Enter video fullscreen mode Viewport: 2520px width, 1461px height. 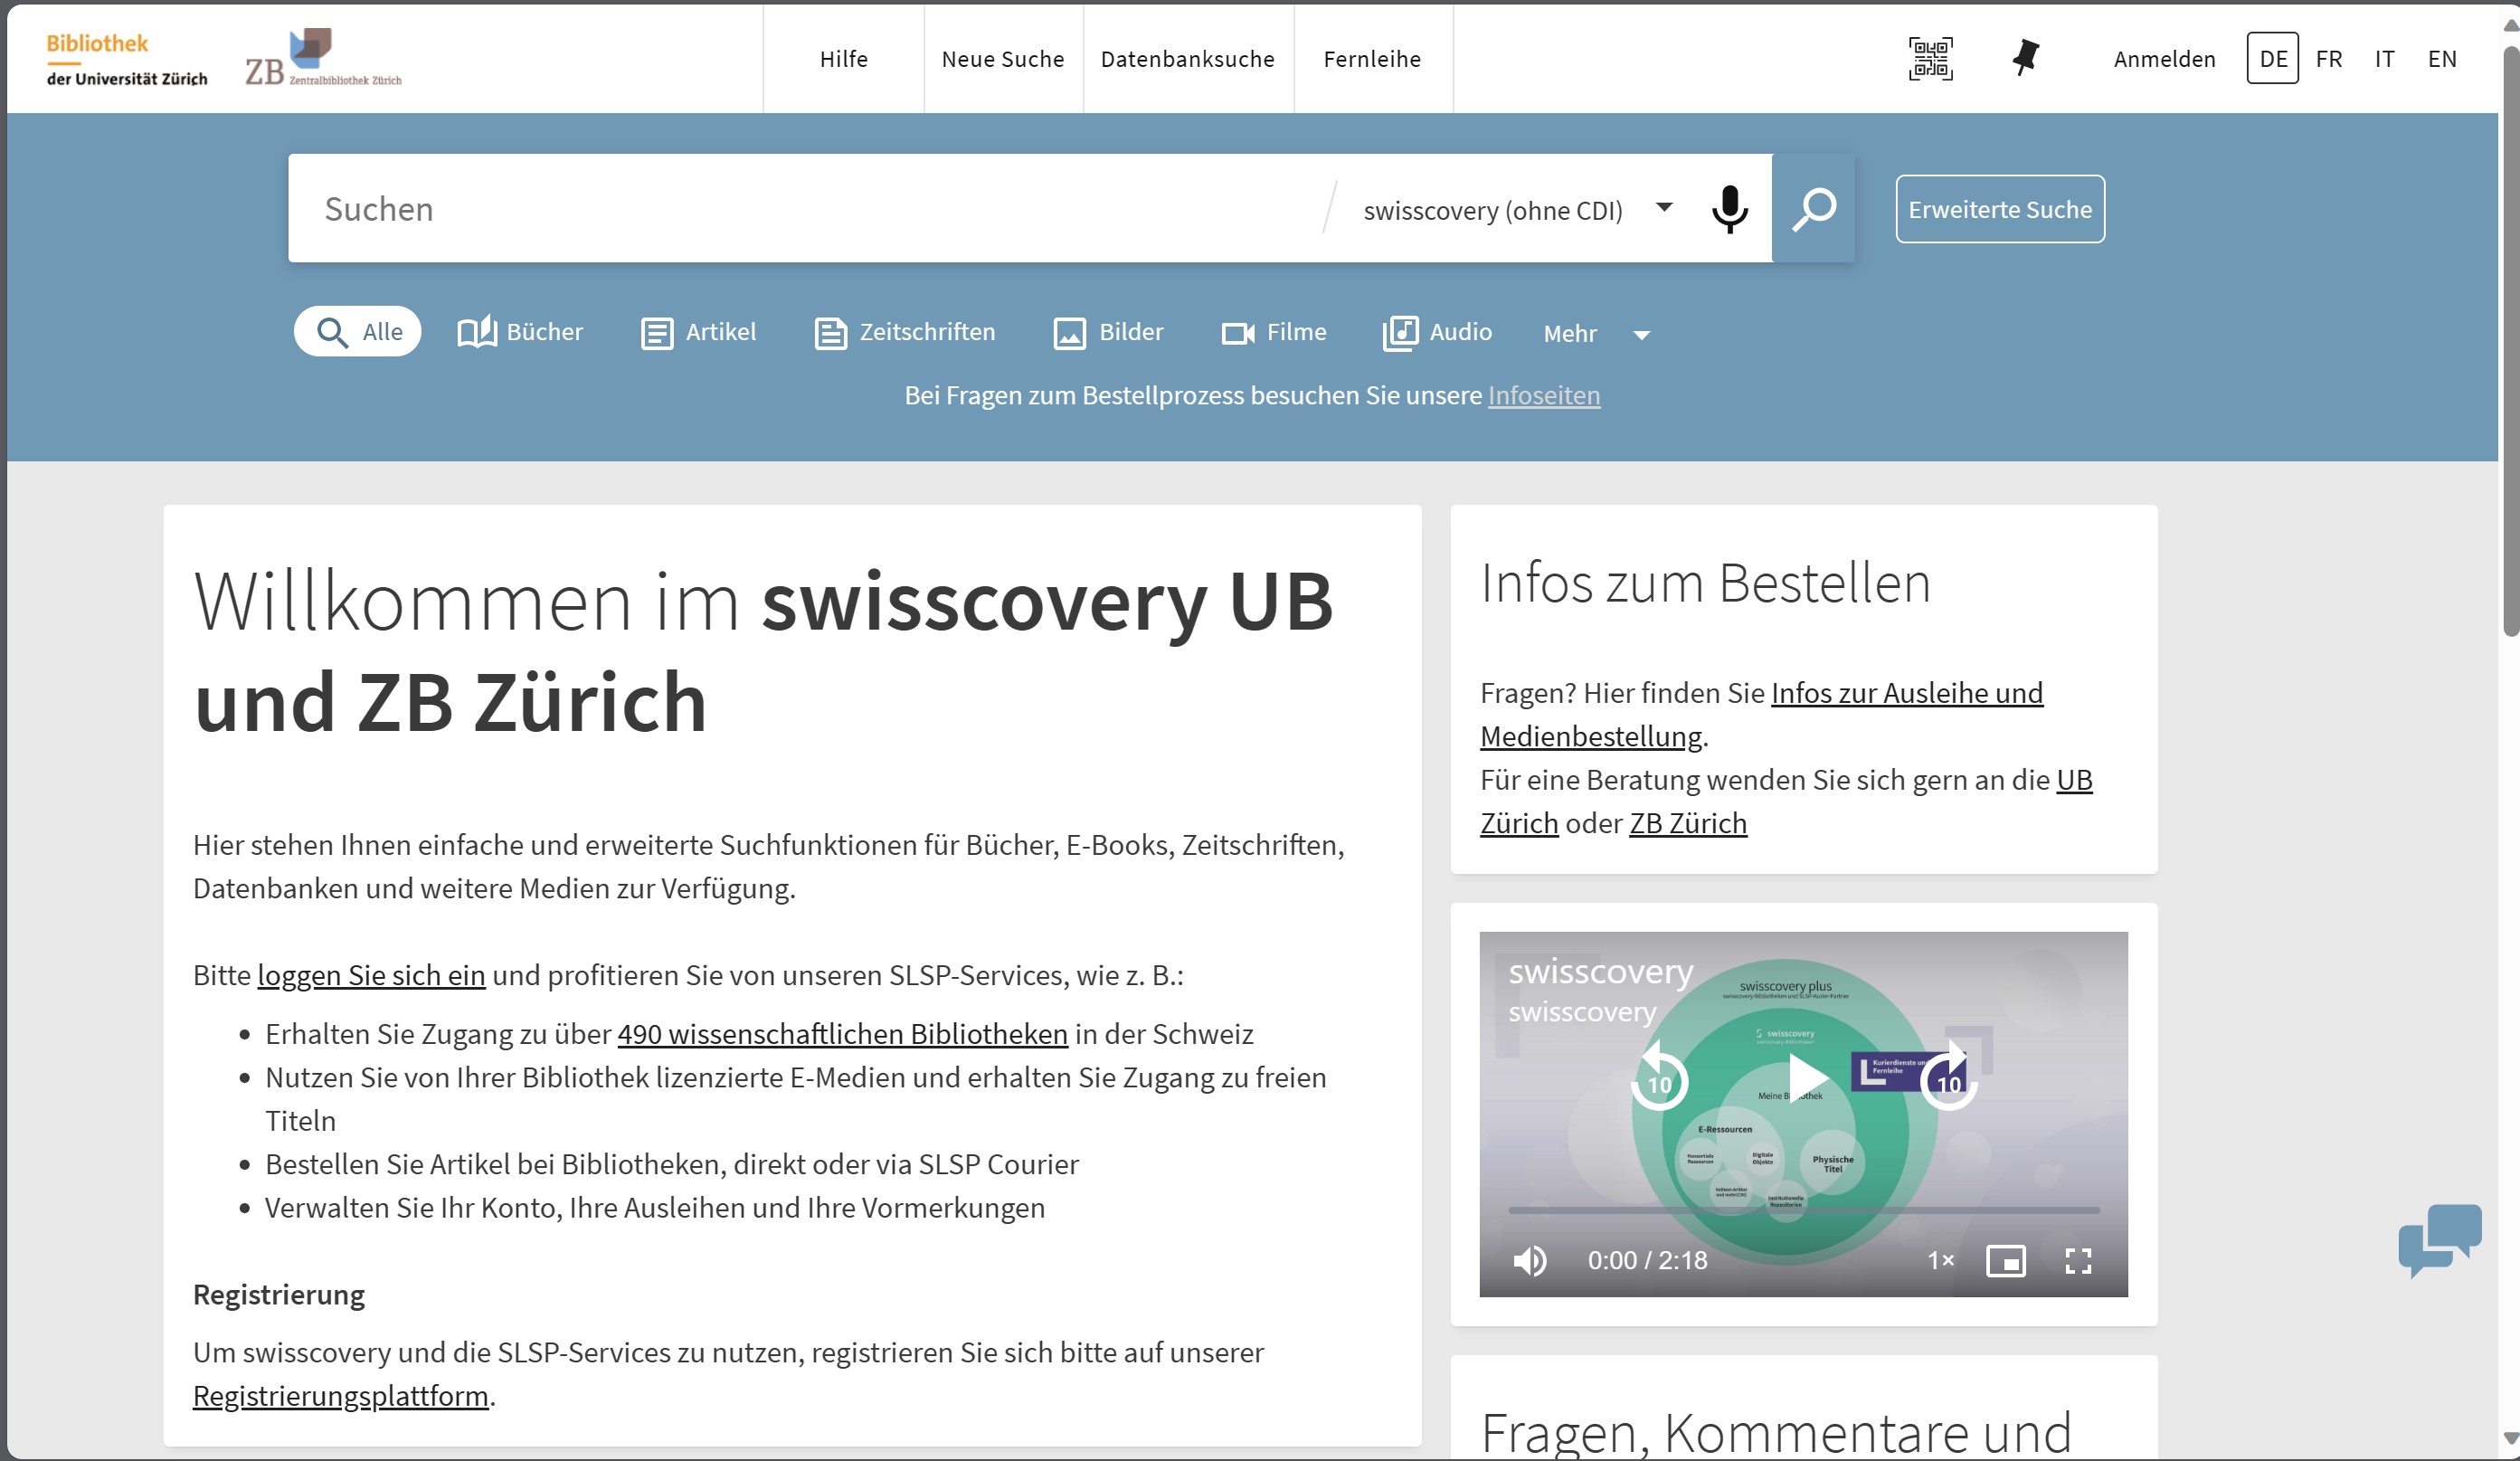[2078, 1260]
